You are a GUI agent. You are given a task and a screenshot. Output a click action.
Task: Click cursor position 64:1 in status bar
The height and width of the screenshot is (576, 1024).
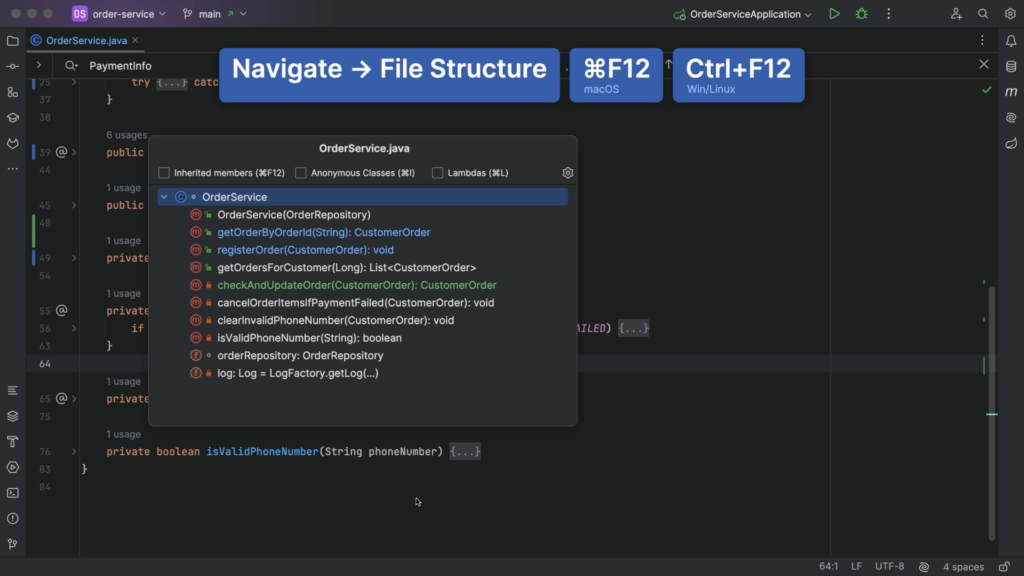click(x=829, y=566)
